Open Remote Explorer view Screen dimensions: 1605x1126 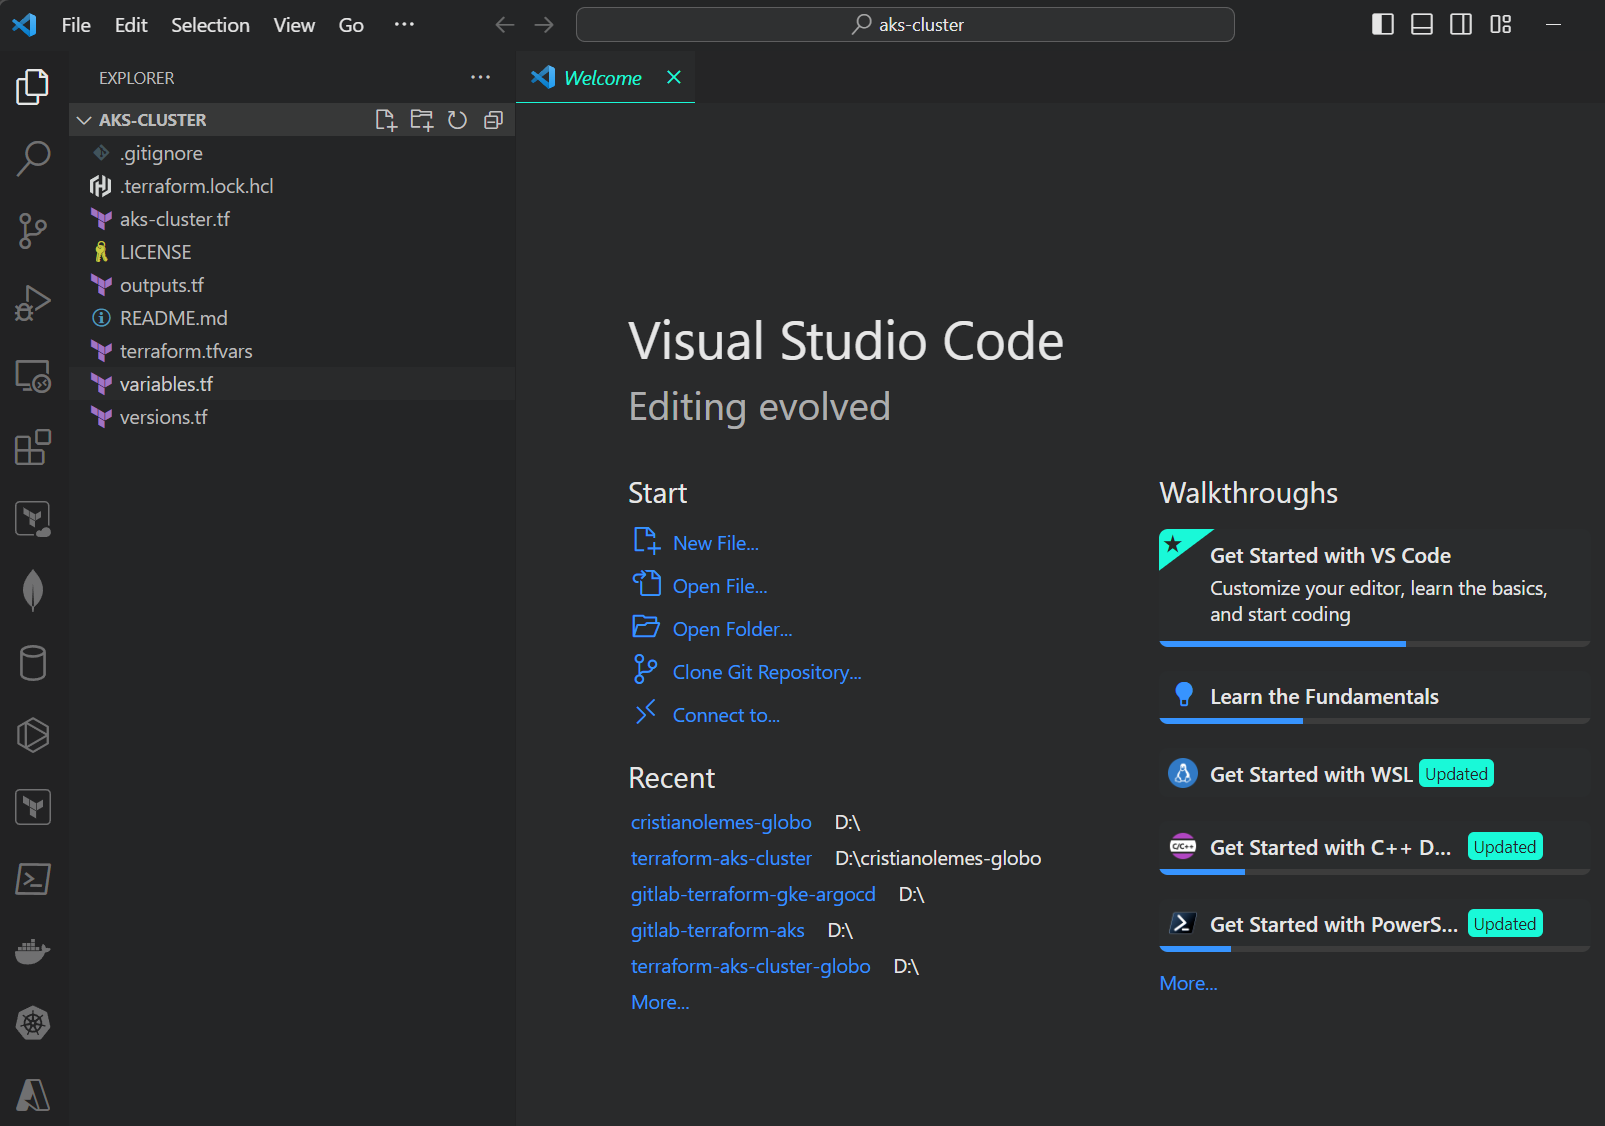click(33, 376)
